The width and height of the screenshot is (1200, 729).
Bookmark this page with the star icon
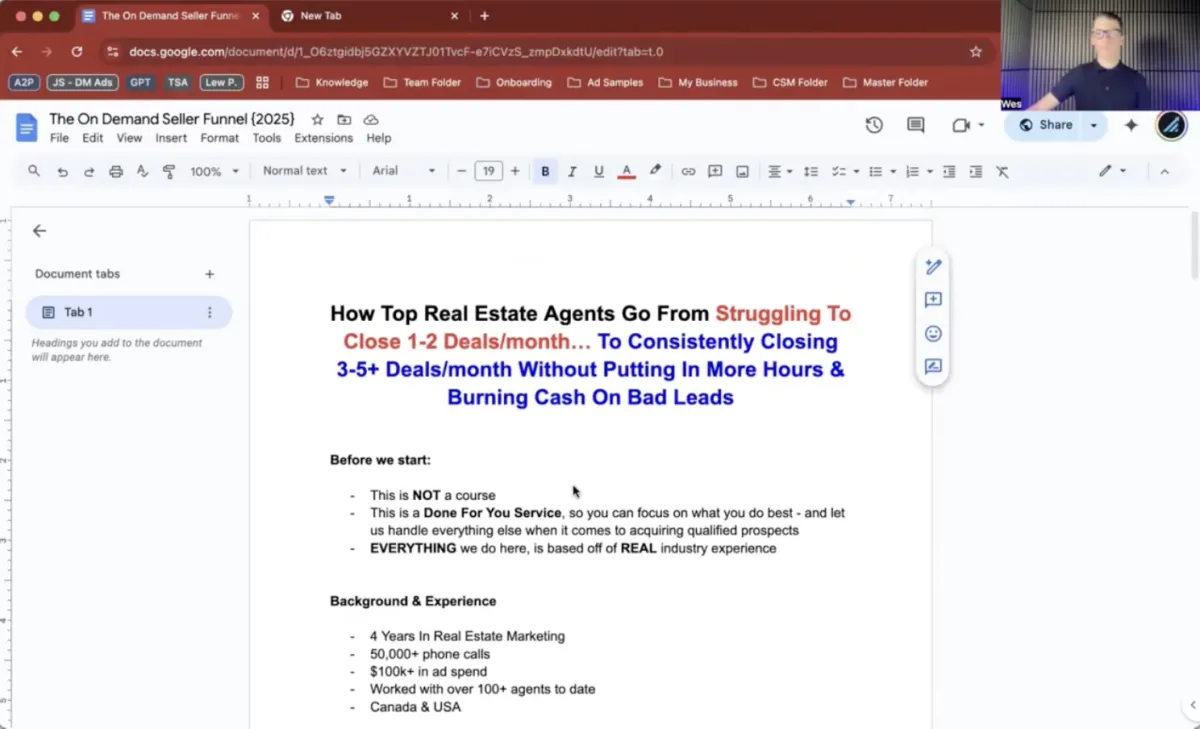976,52
